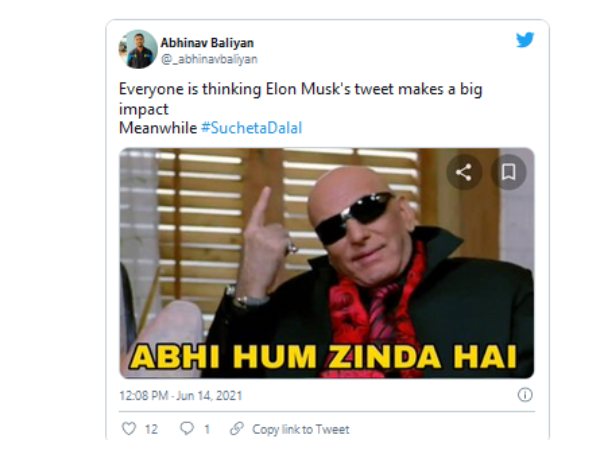Click the bookmark icon on the meme image
This screenshot has height=450, width=600.
coord(508,172)
